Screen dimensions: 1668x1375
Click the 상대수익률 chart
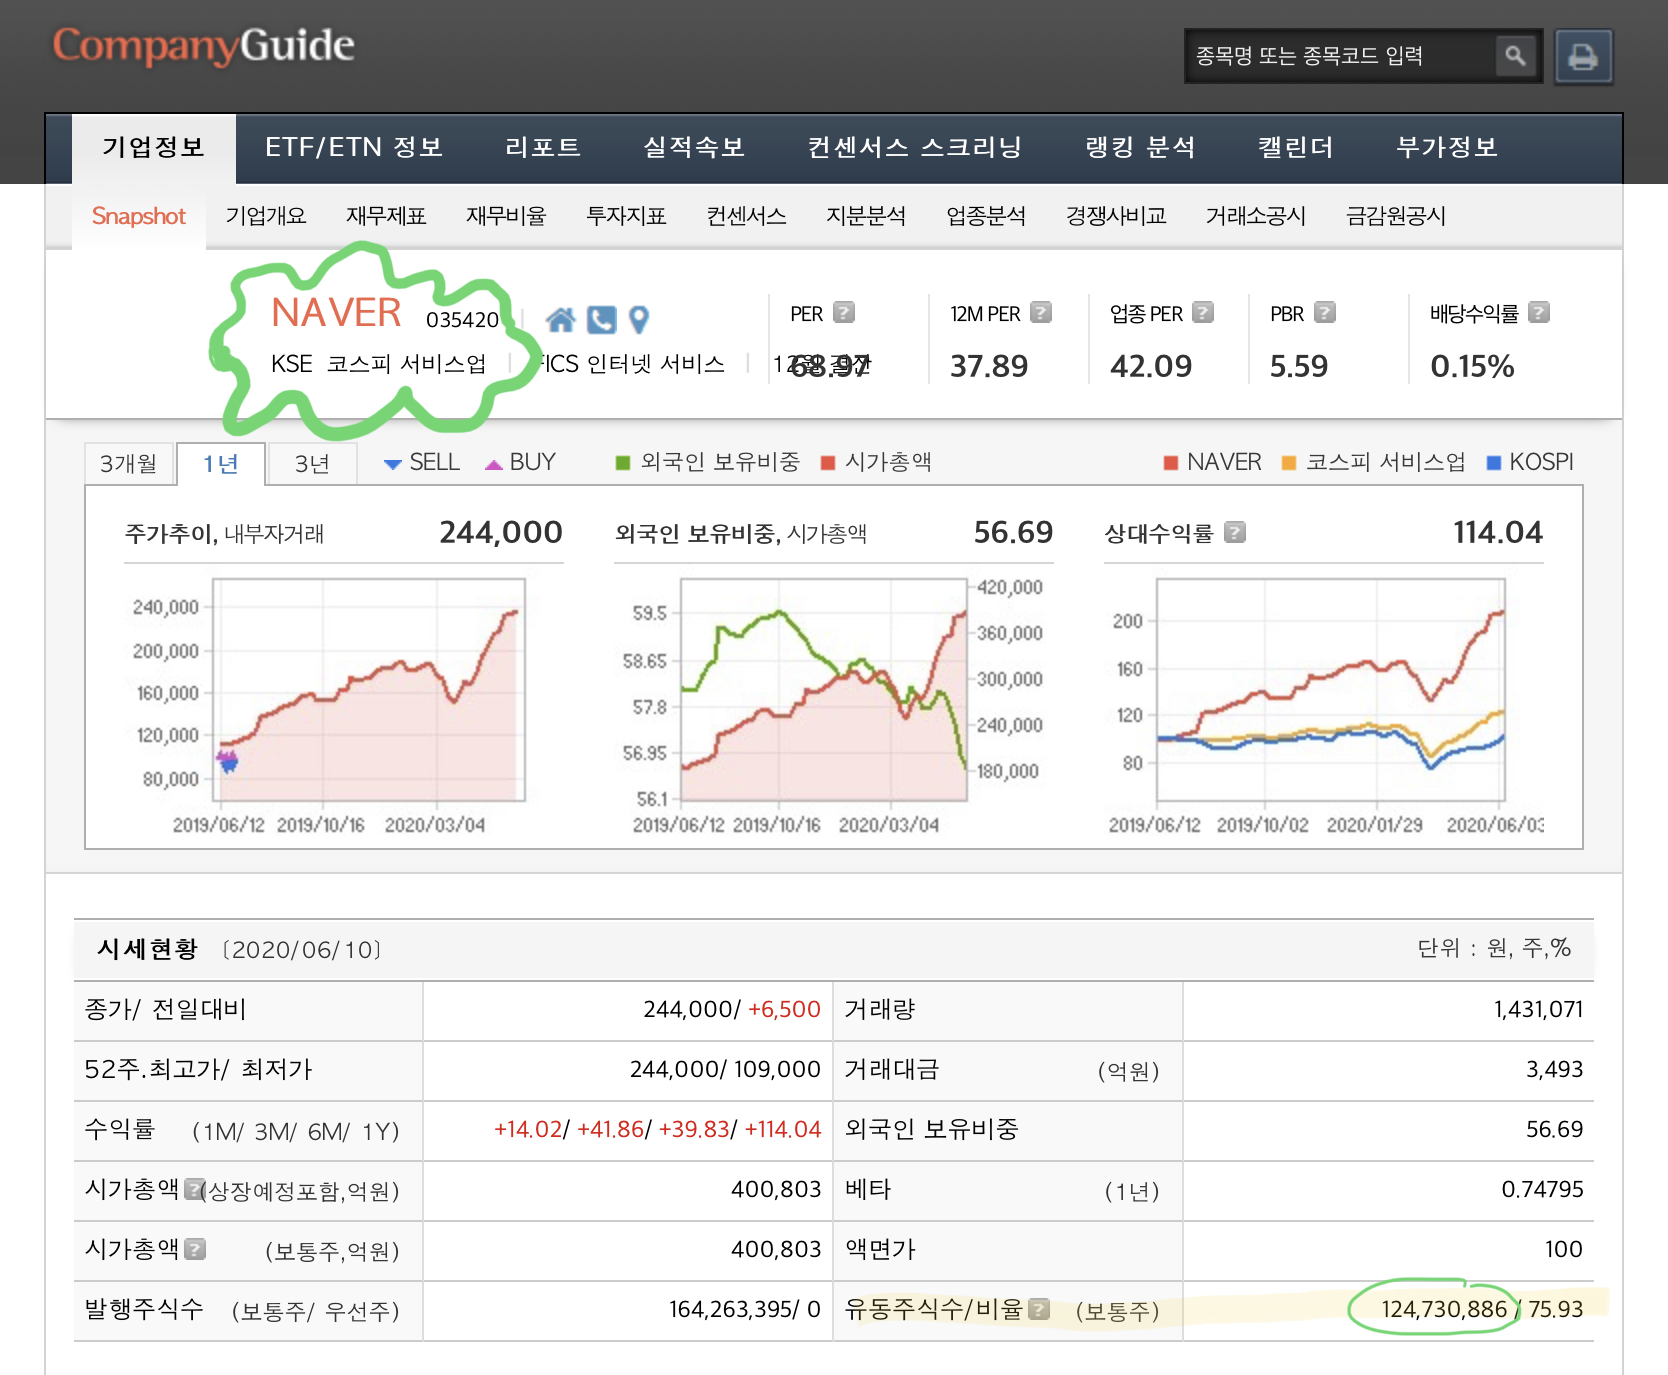point(1331,690)
